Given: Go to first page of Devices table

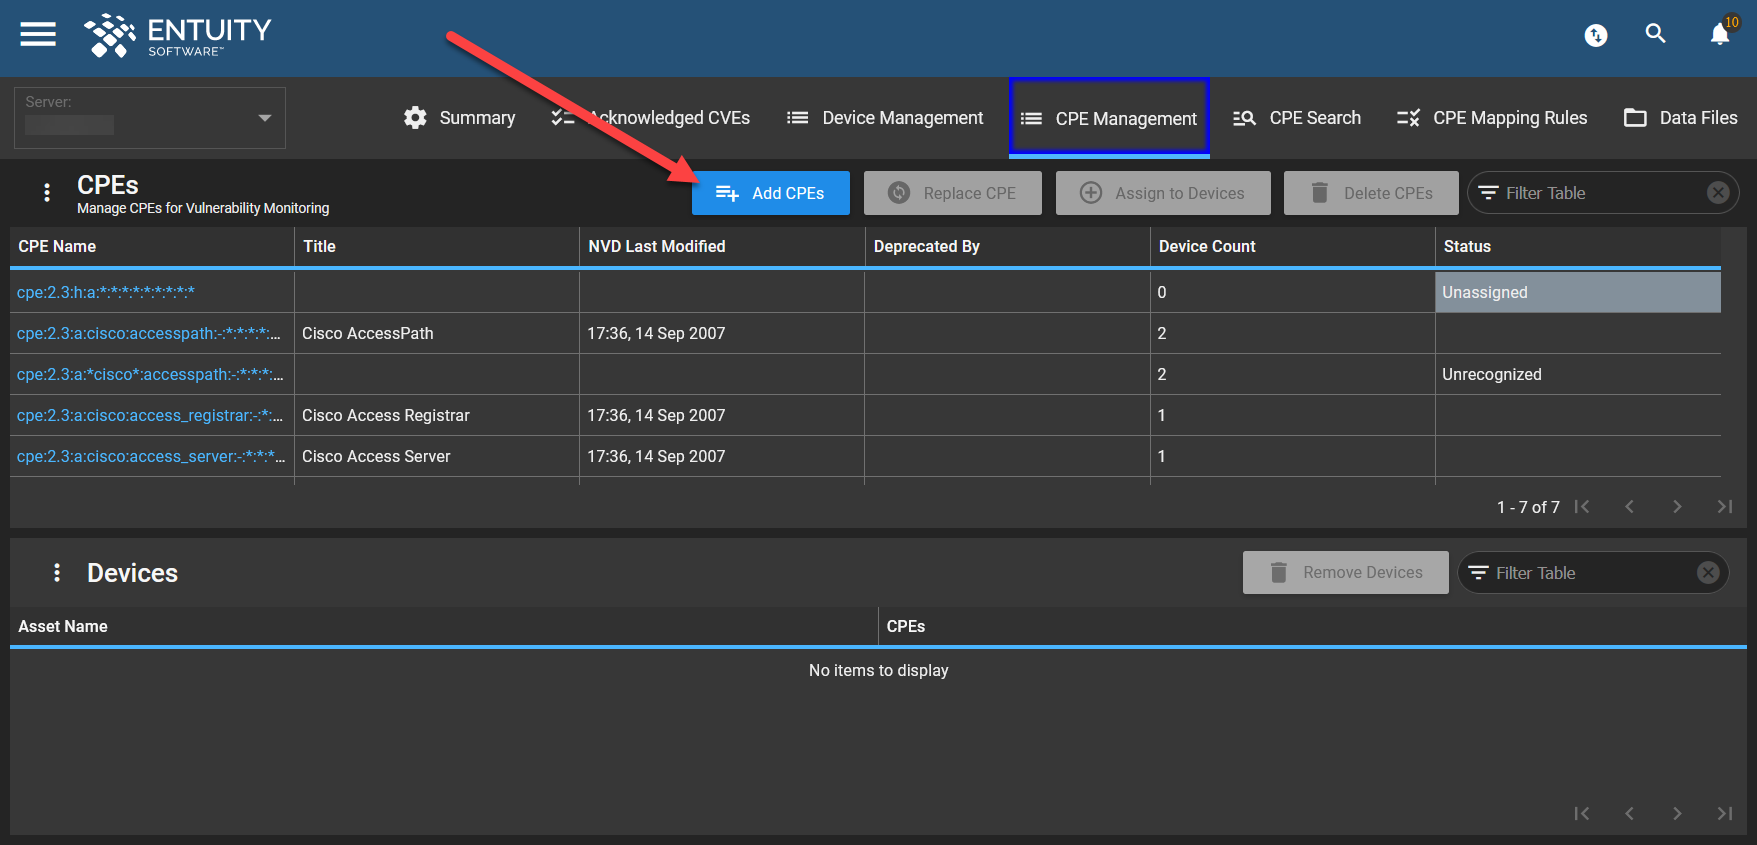Looking at the screenshot, I should tap(1581, 813).
